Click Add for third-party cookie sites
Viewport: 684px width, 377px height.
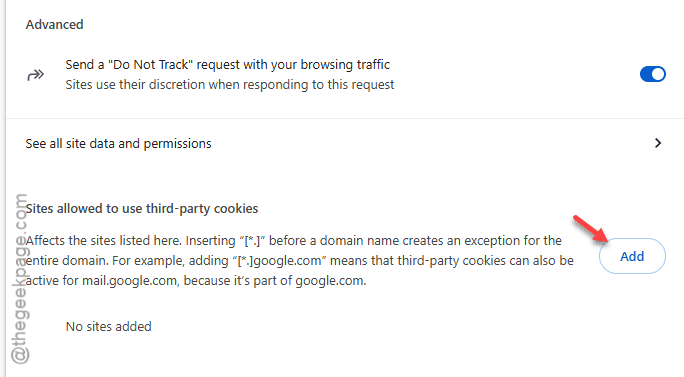click(632, 256)
